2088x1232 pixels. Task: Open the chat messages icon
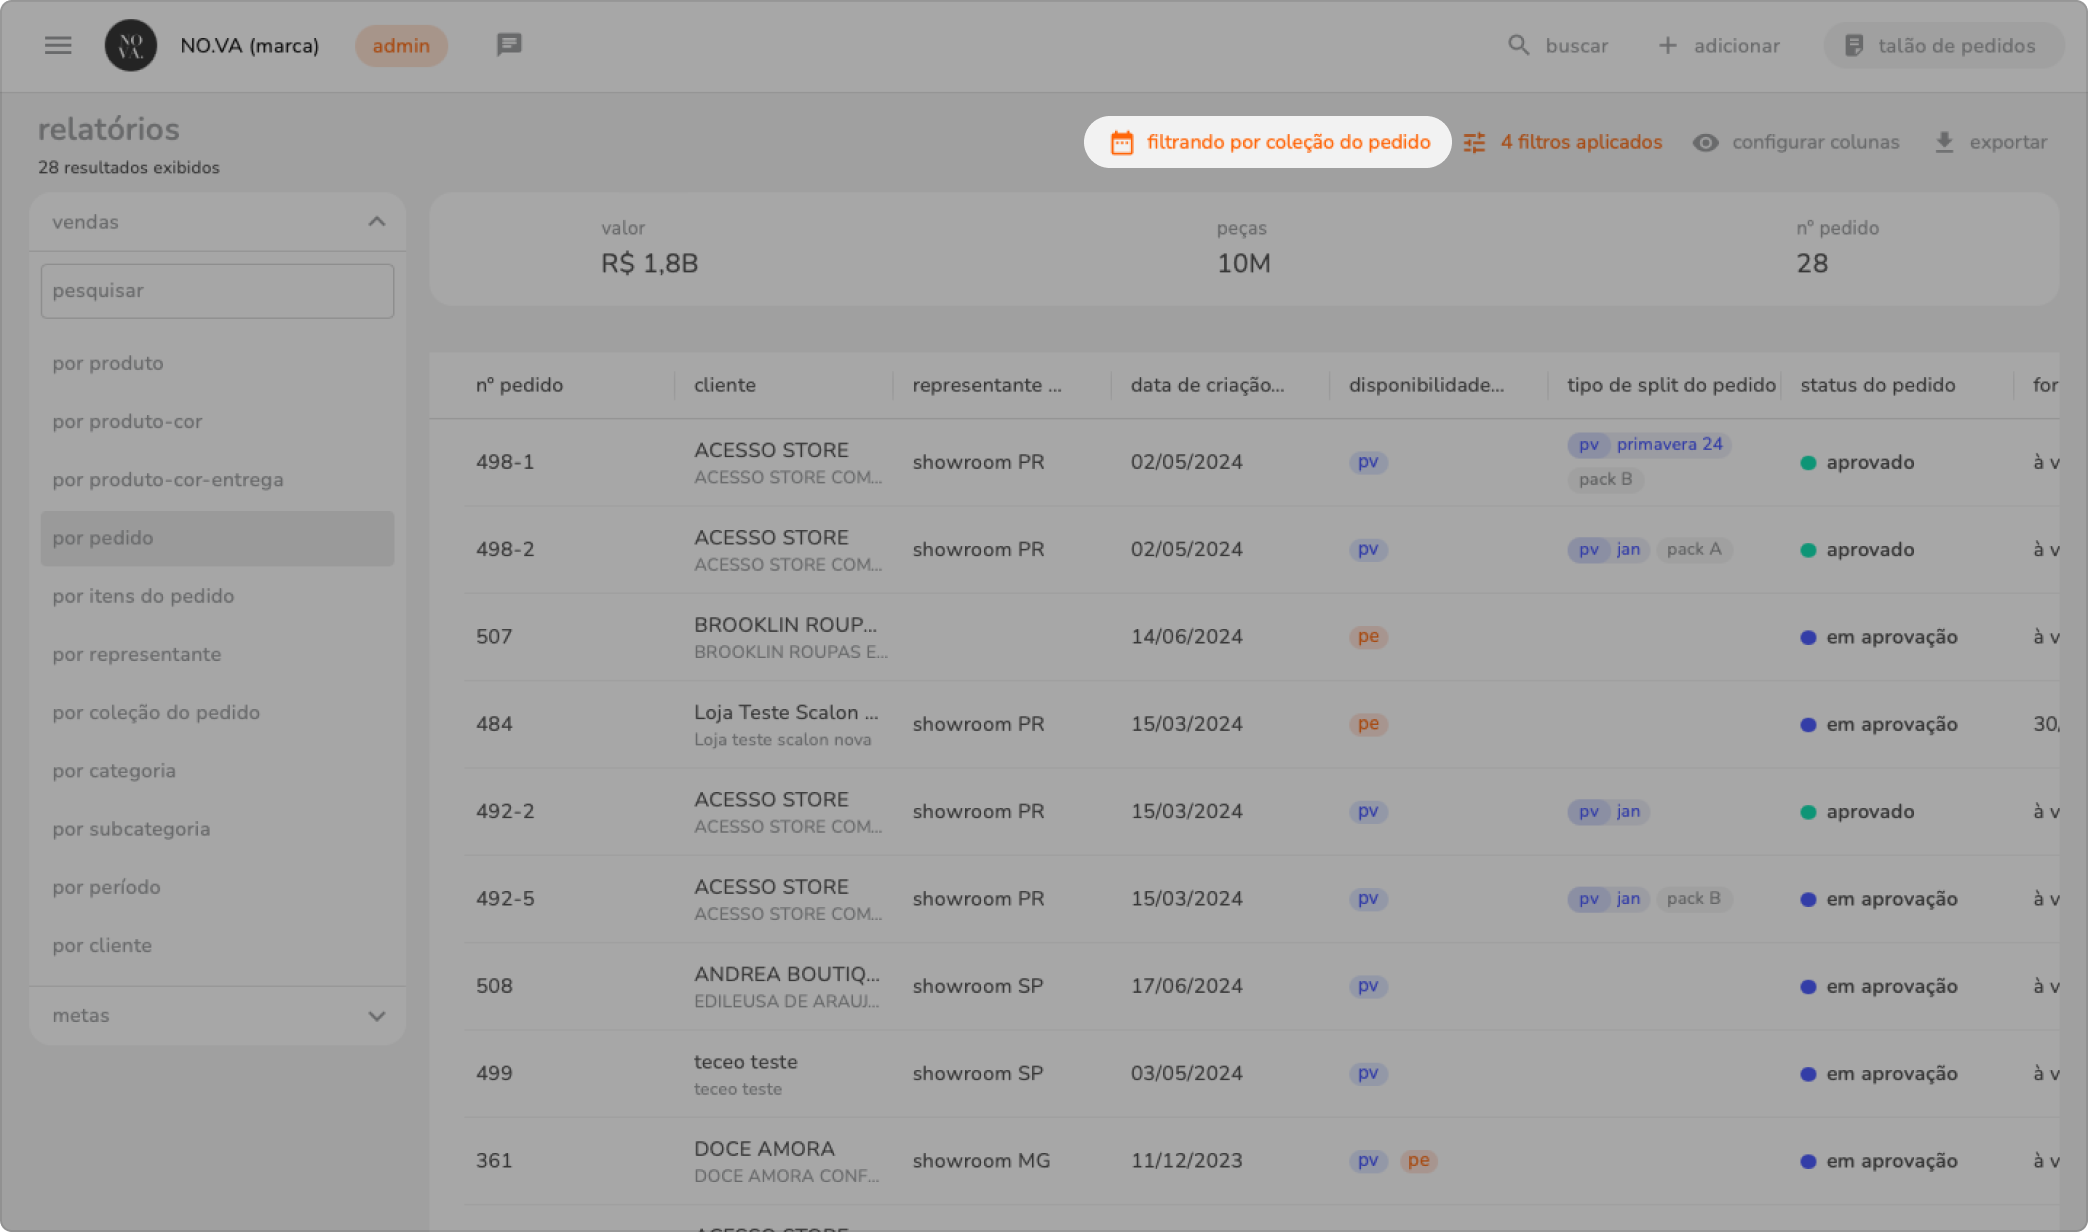pyautogui.click(x=509, y=45)
